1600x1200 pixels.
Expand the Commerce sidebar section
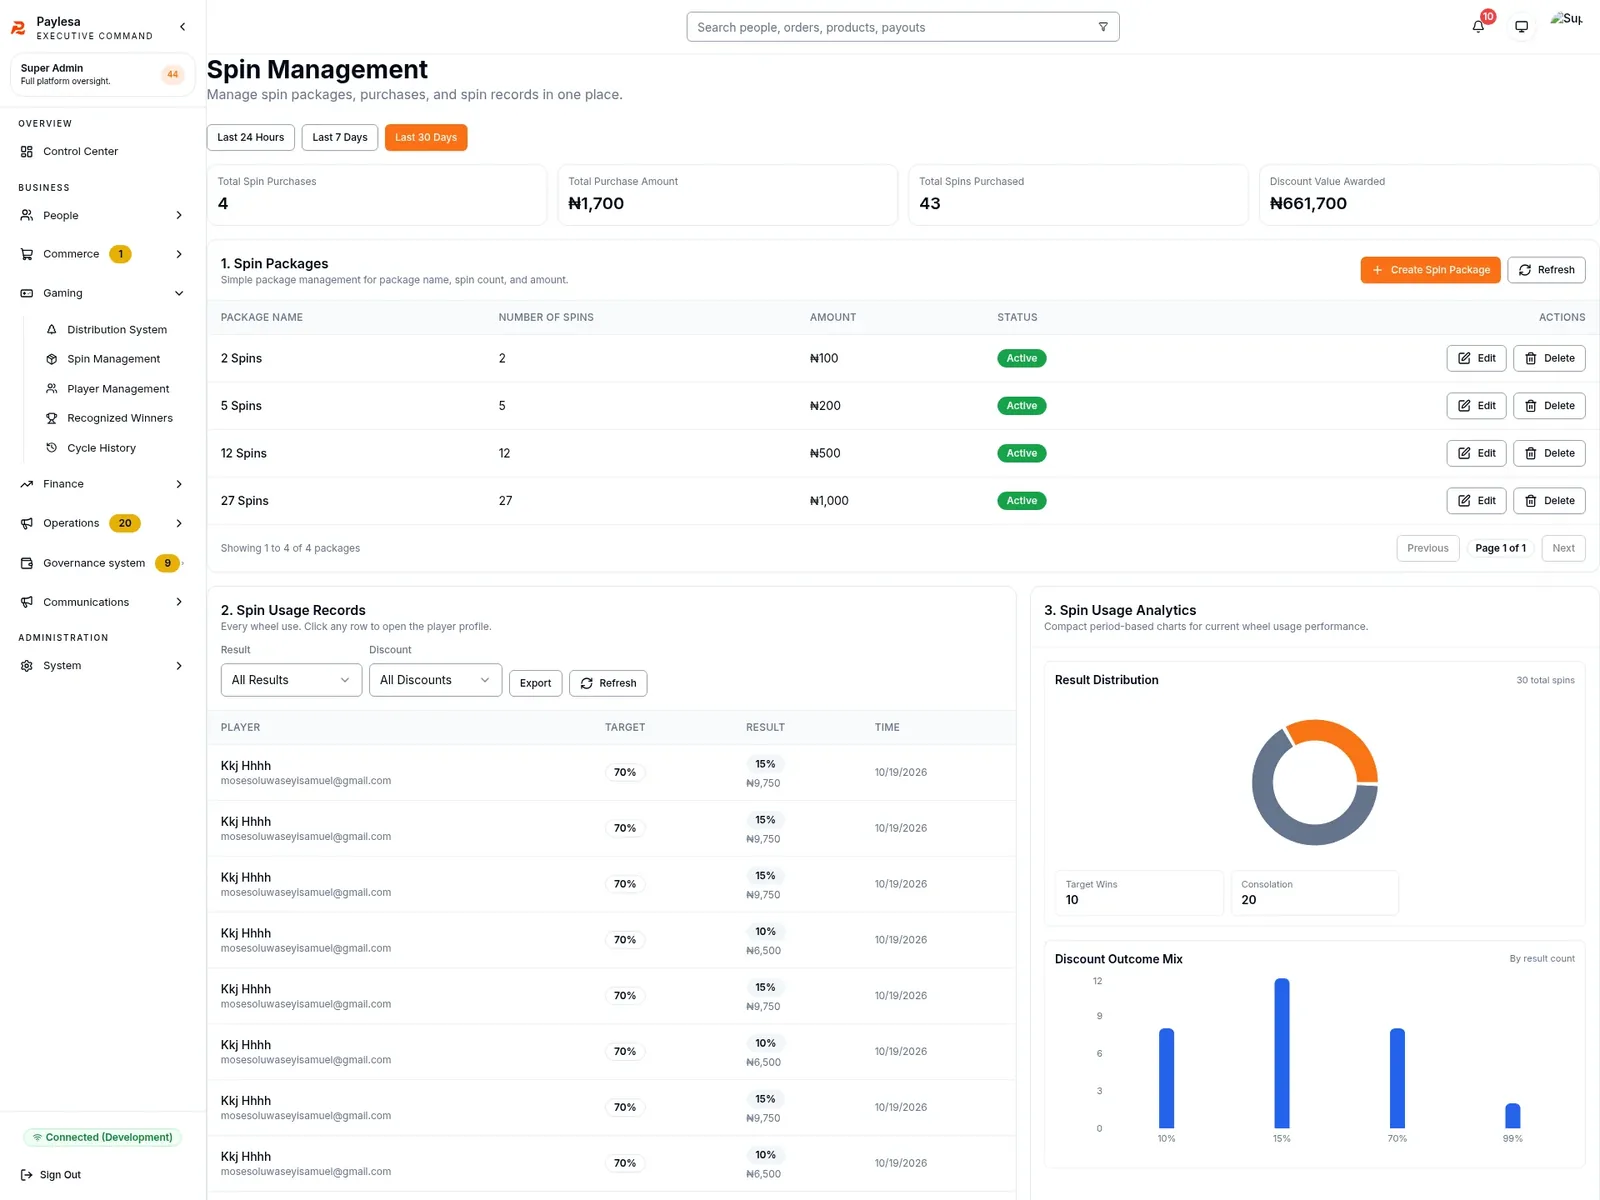click(102, 254)
